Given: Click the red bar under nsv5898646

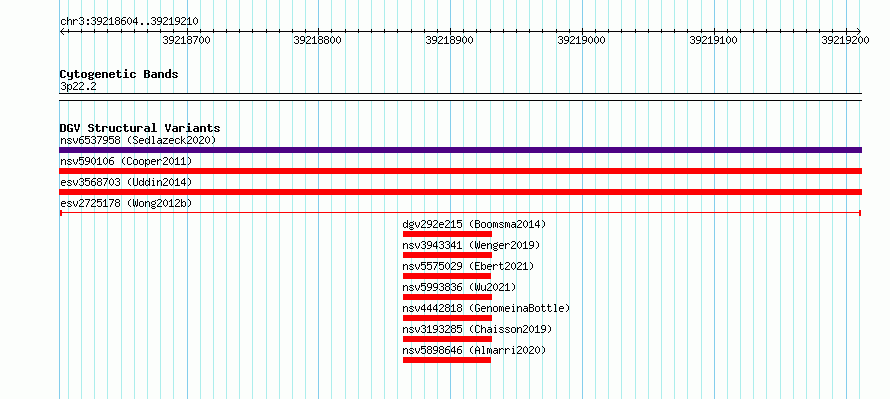Looking at the screenshot, I should (447, 360).
